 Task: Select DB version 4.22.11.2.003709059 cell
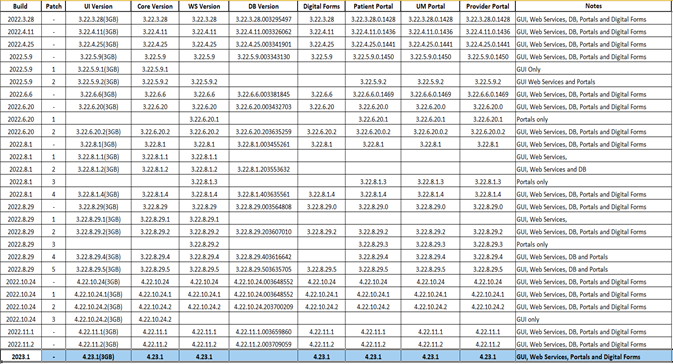(x=263, y=344)
